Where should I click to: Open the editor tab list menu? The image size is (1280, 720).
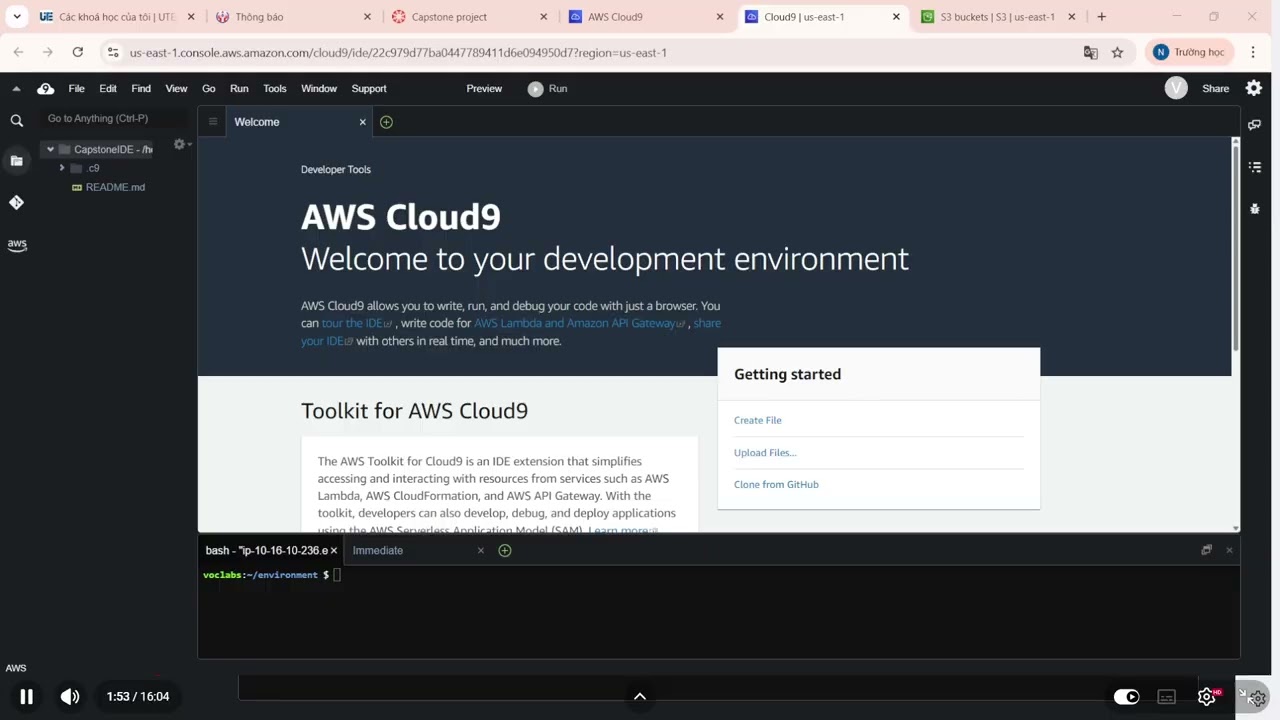pos(212,122)
